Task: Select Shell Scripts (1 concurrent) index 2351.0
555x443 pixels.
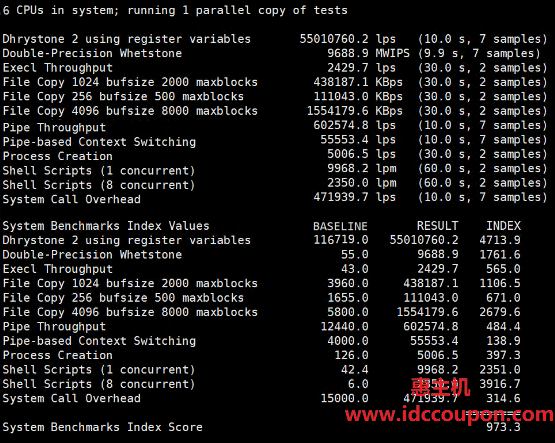Action: 500,369
